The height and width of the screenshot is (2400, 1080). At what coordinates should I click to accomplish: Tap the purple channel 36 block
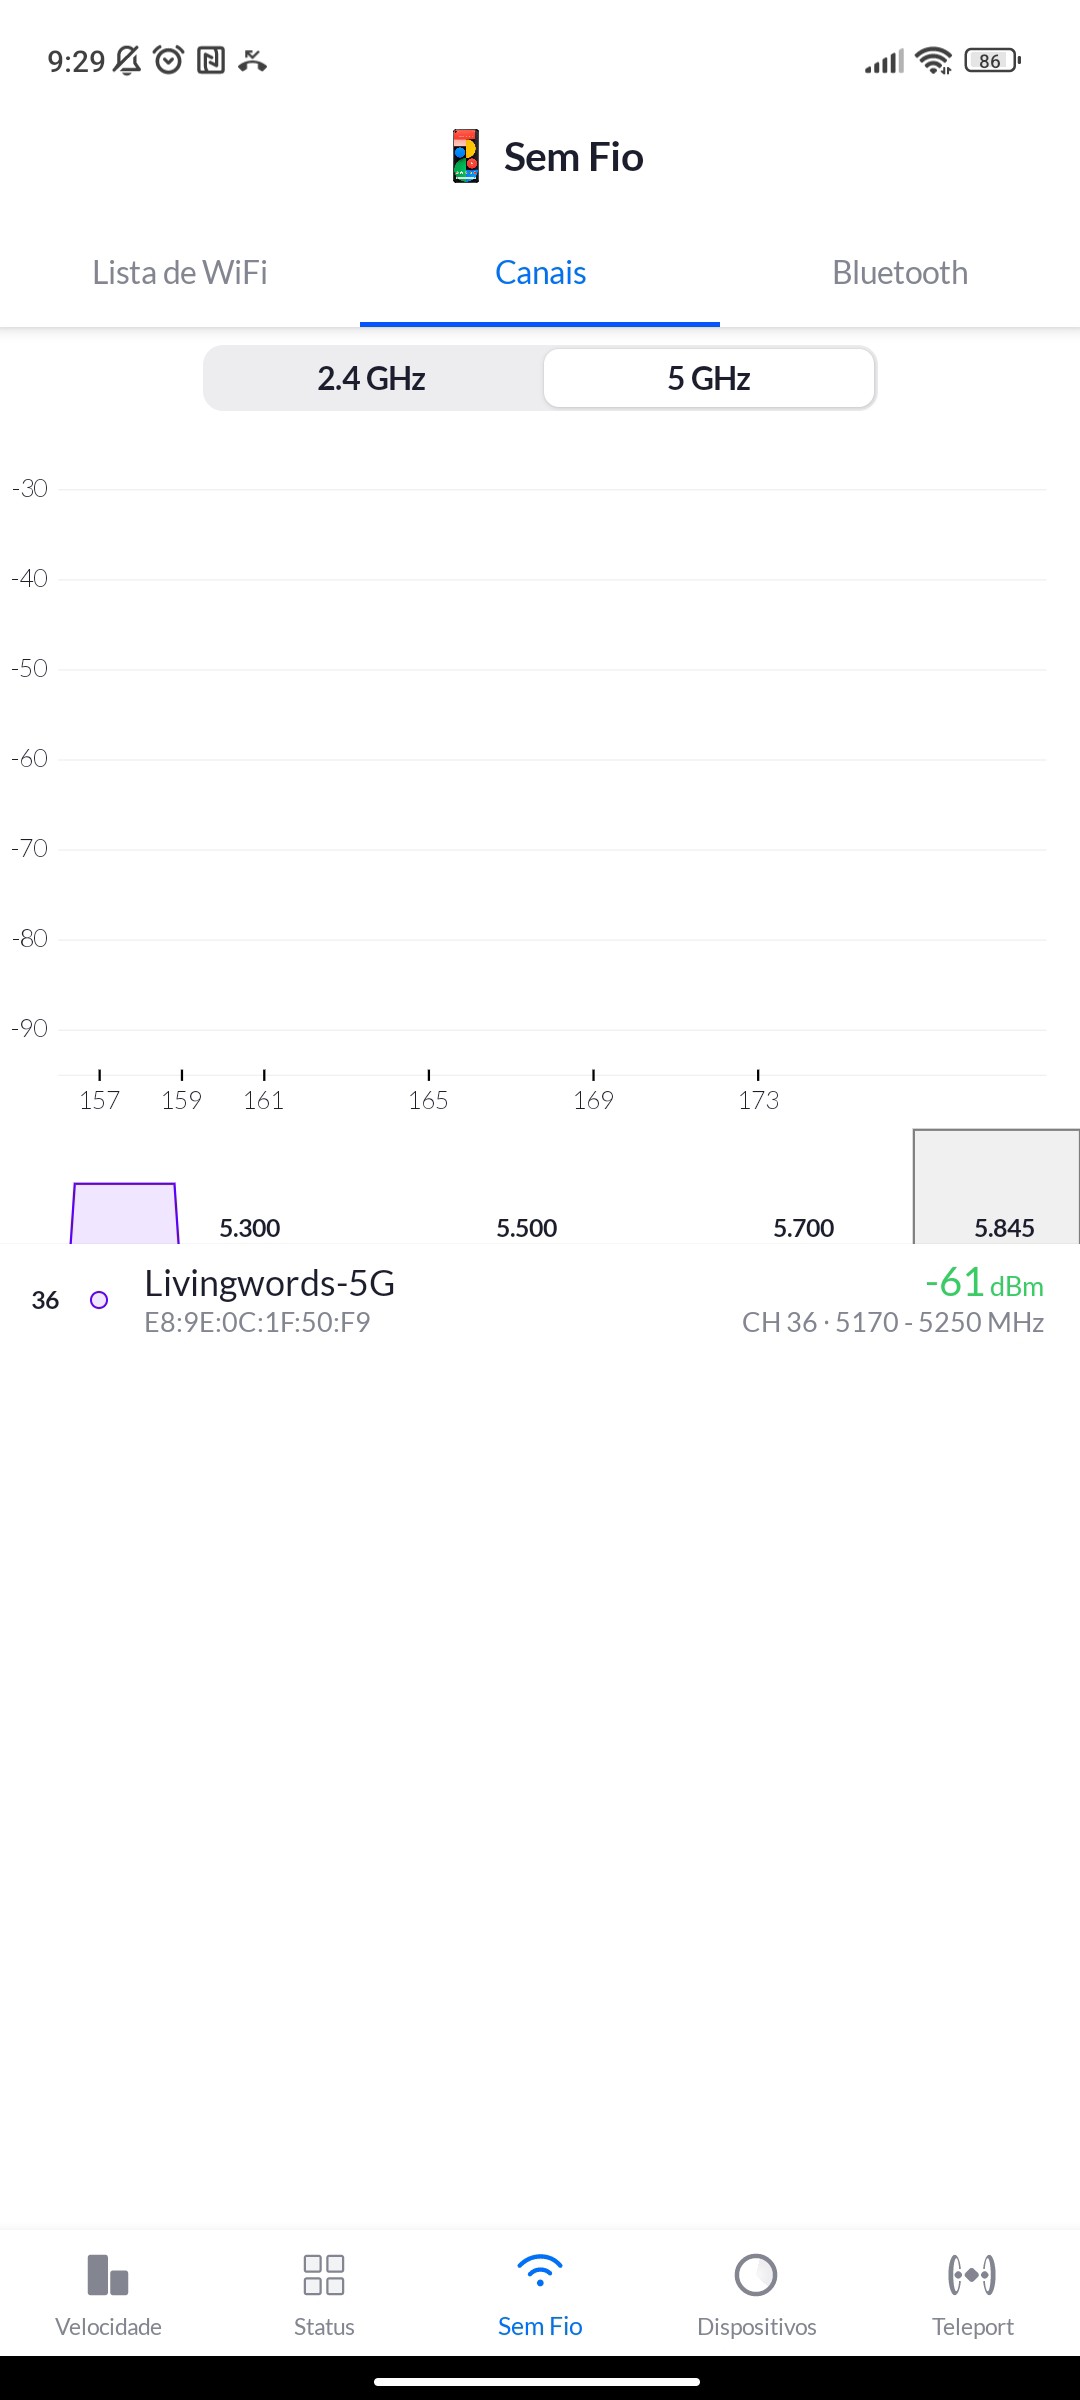point(125,1214)
